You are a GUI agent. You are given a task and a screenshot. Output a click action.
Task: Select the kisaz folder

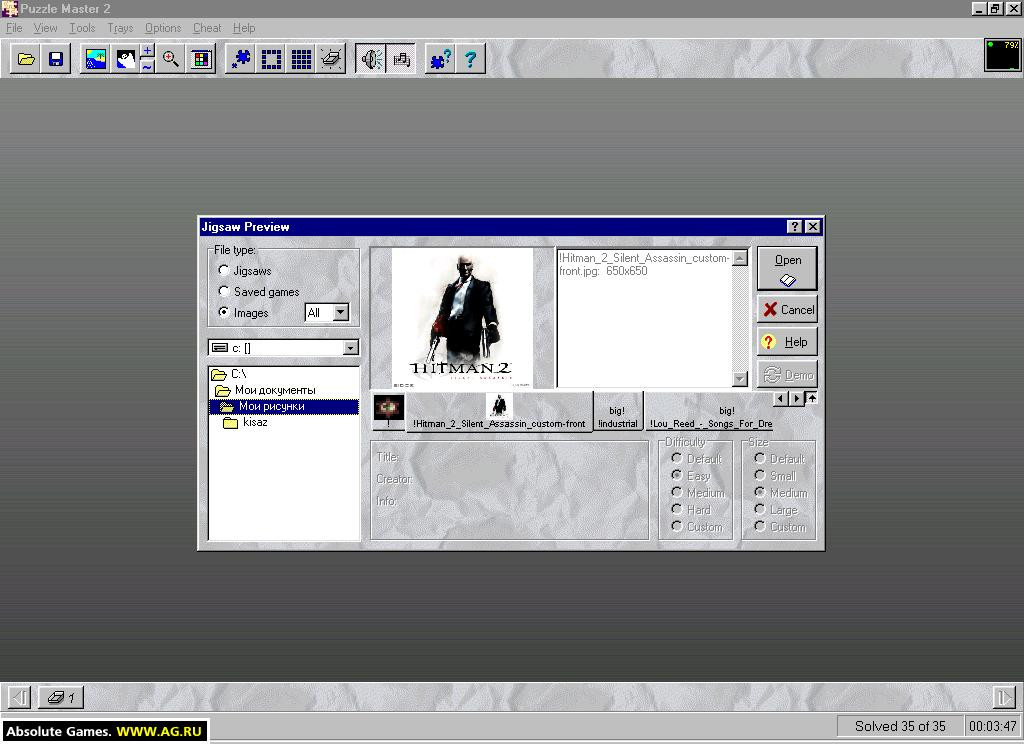[x=246, y=423]
